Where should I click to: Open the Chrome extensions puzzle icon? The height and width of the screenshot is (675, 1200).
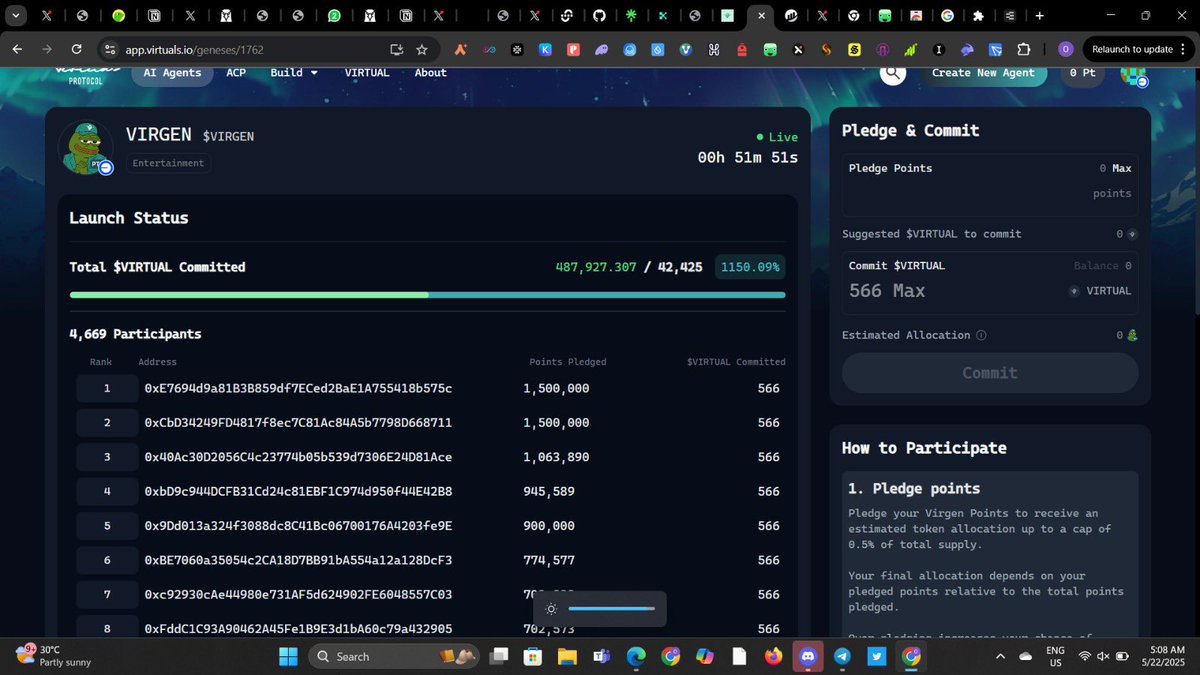(1024, 49)
